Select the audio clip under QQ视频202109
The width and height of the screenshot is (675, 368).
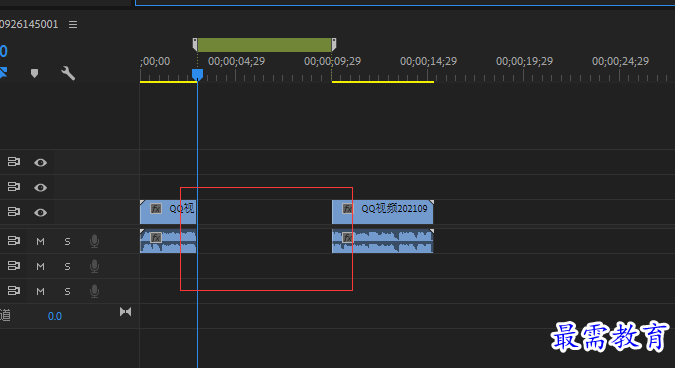click(x=382, y=241)
